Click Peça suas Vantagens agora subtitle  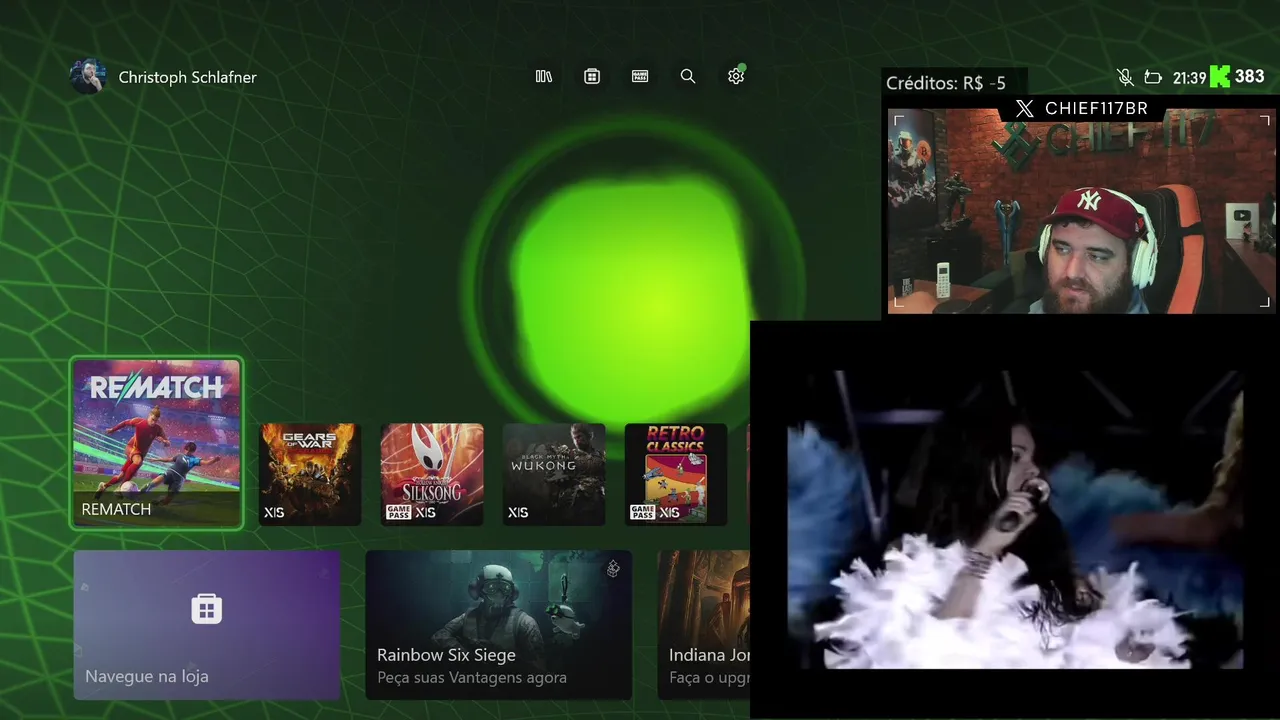coord(472,678)
